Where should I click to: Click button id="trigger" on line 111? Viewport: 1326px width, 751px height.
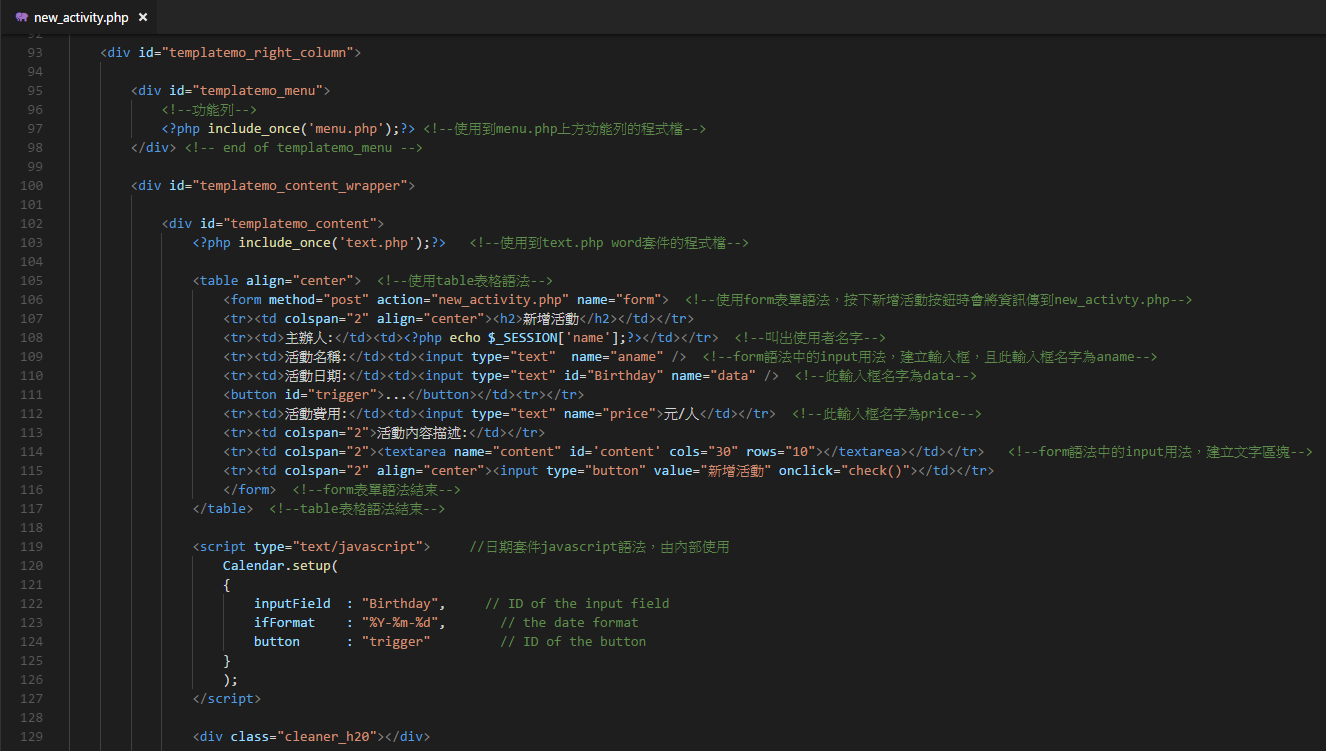click(x=304, y=394)
